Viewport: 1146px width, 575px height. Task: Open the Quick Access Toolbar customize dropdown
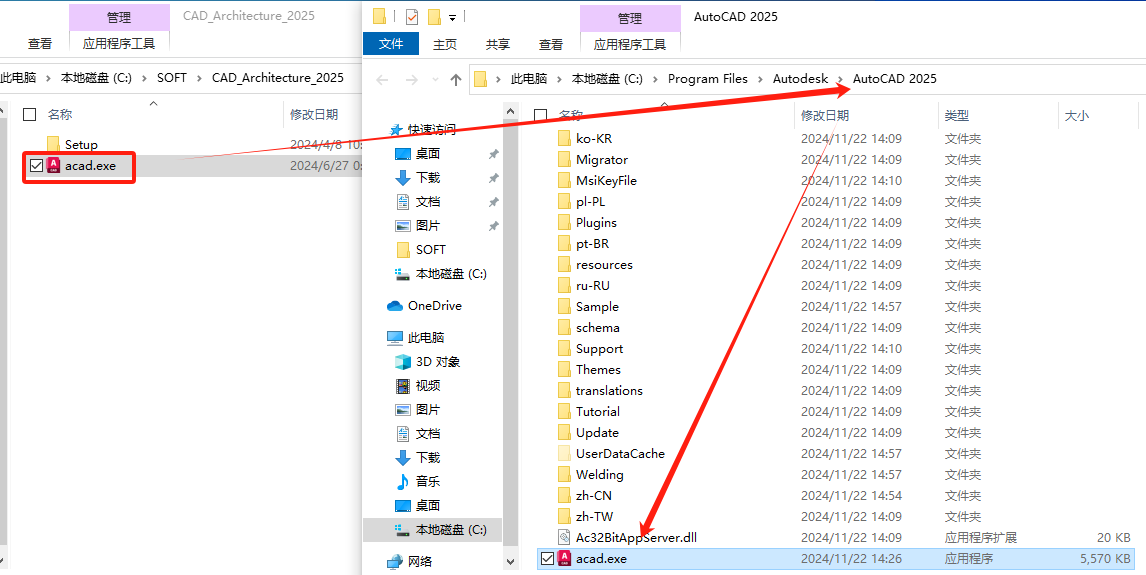(452, 16)
